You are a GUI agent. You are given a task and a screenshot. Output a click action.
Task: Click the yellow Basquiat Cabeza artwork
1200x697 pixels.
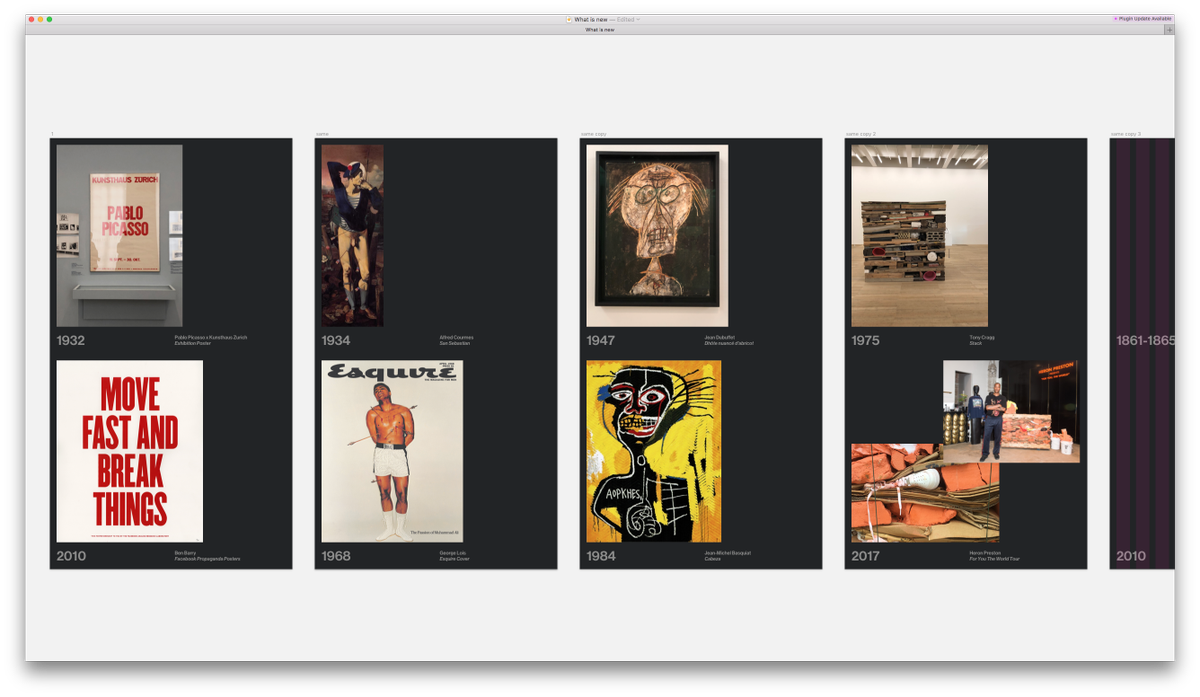point(655,452)
